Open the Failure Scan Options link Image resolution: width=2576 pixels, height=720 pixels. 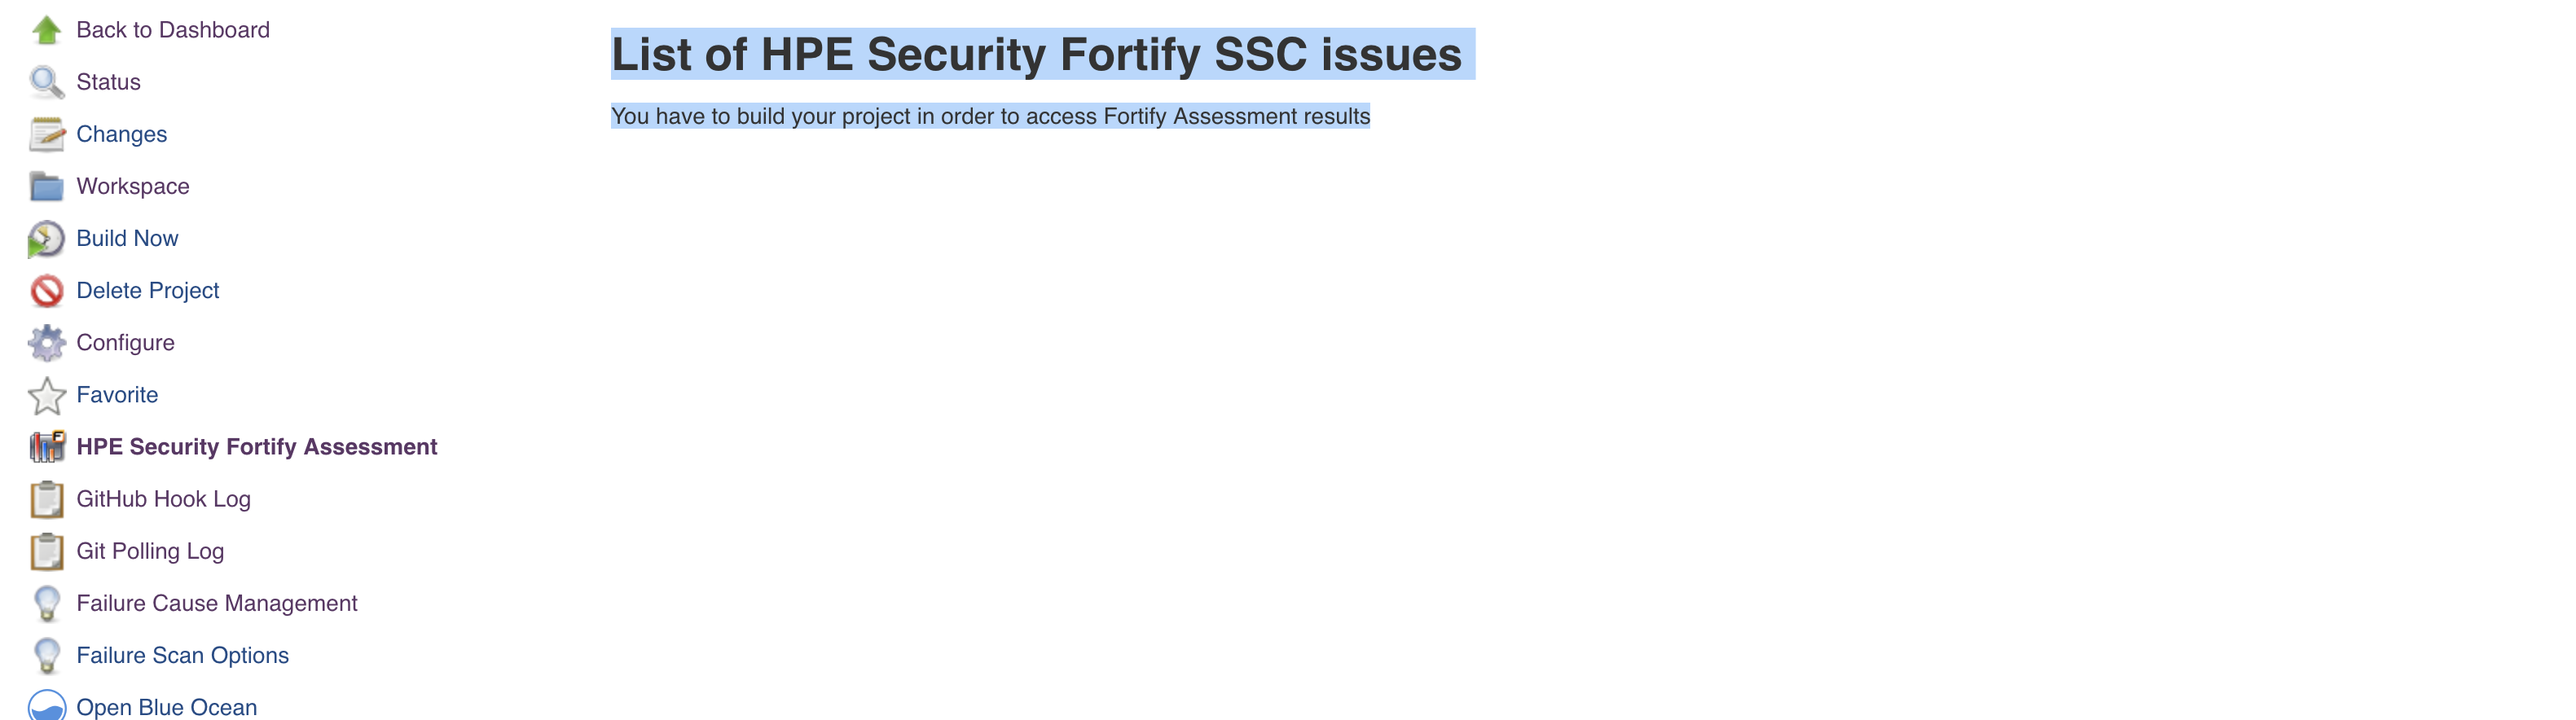182,655
